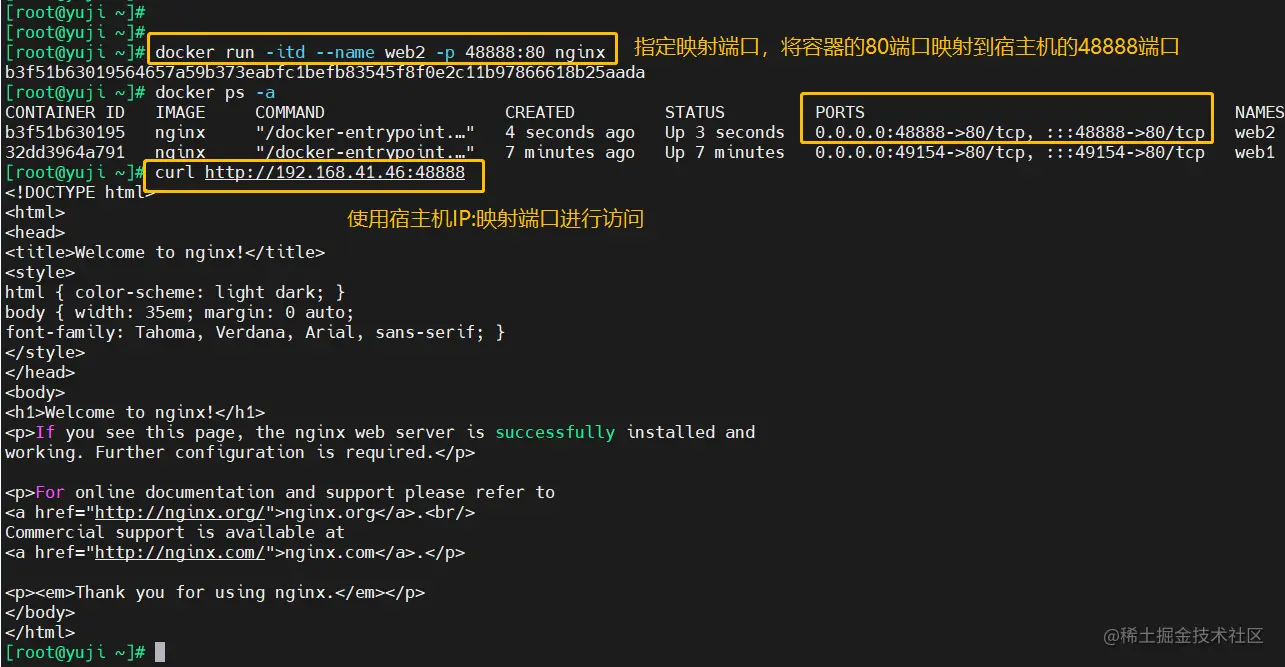This screenshot has height=667, width=1285.
Task: Click the green word 'successfully'
Action: coord(555,432)
